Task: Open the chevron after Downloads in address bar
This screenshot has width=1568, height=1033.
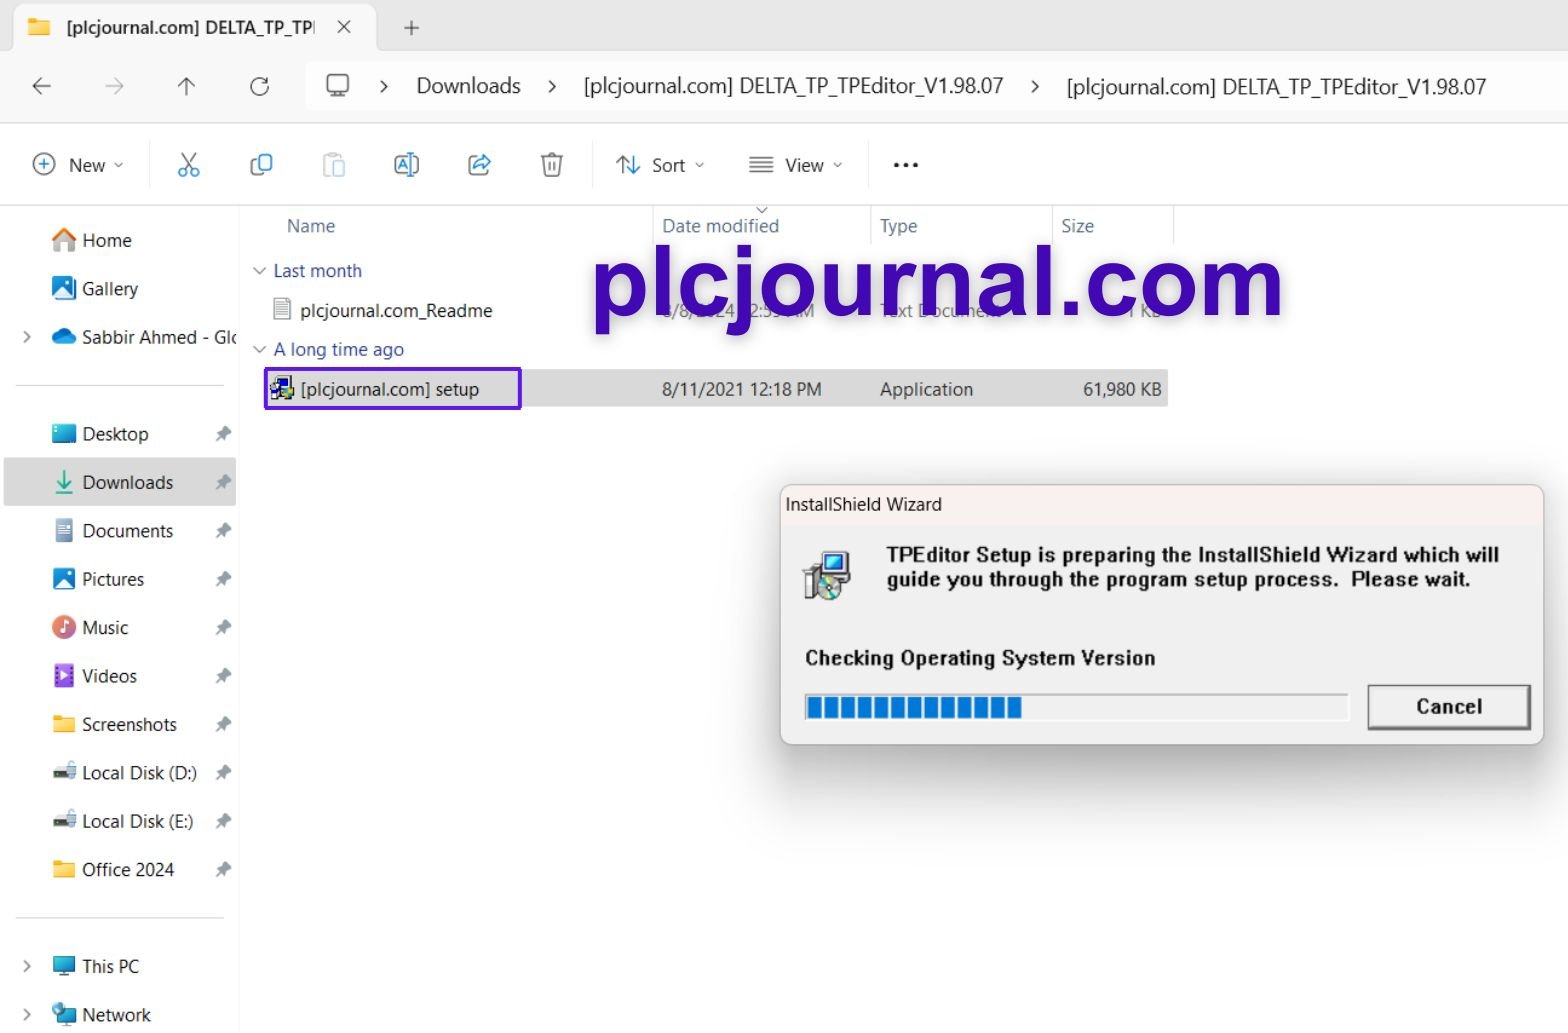Action: (x=552, y=86)
